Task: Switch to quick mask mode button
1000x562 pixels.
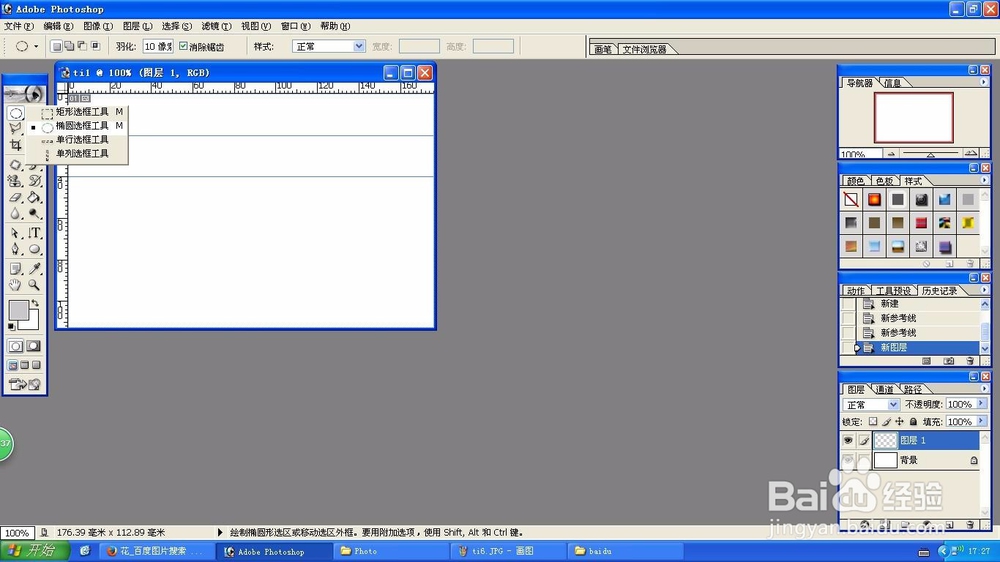Action: tap(34, 346)
